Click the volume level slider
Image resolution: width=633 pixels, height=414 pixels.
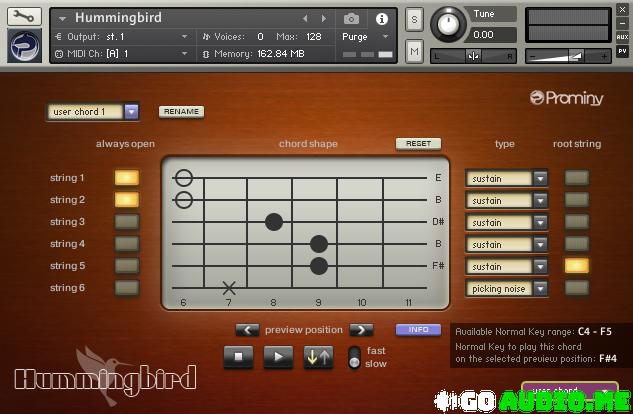pos(568,56)
